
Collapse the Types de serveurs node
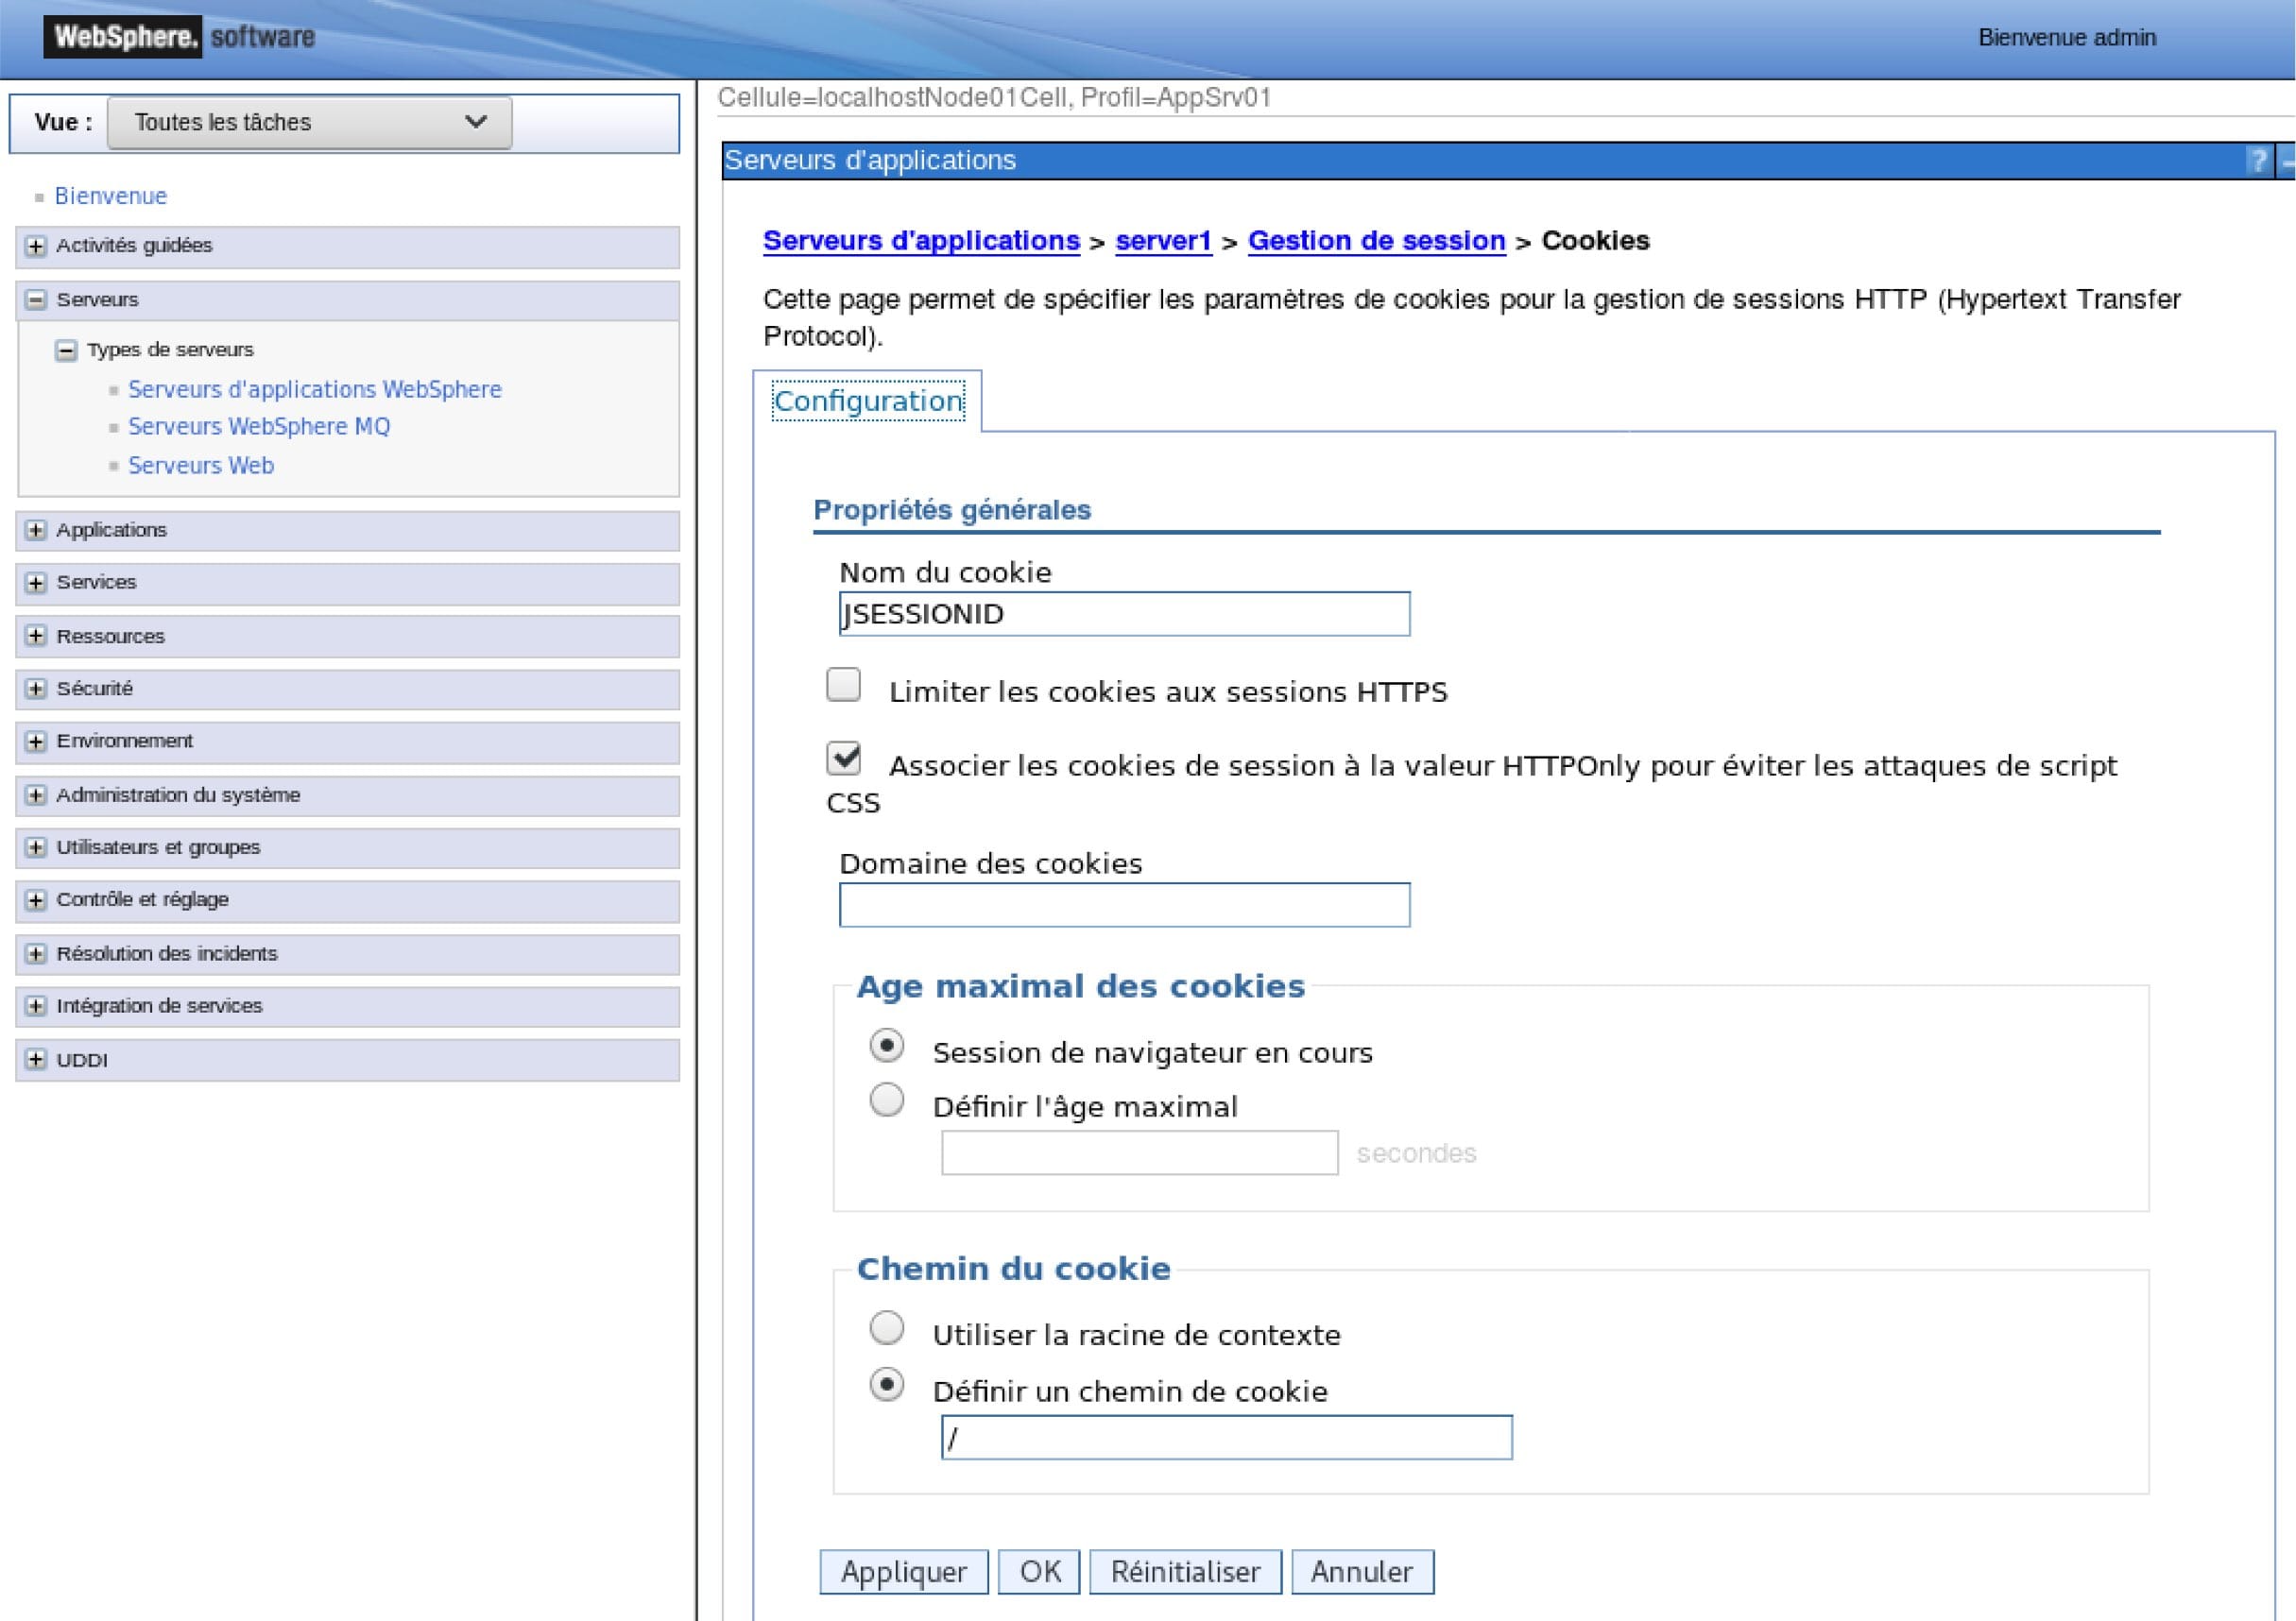[66, 350]
